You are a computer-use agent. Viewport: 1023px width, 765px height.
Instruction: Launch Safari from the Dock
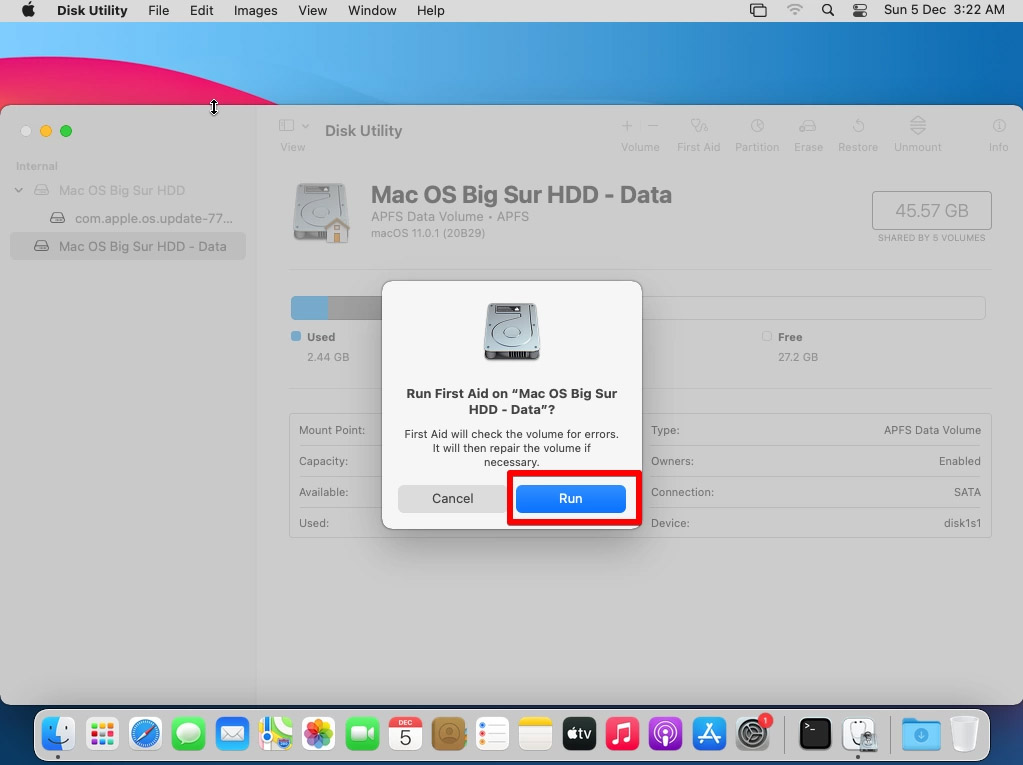click(145, 734)
